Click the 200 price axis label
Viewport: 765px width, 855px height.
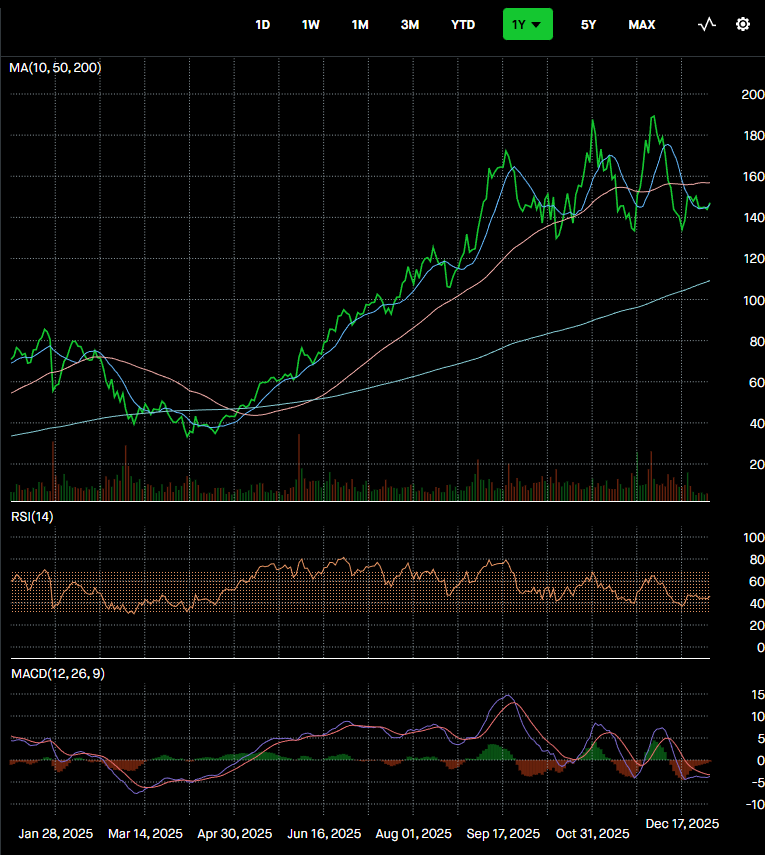coord(752,94)
